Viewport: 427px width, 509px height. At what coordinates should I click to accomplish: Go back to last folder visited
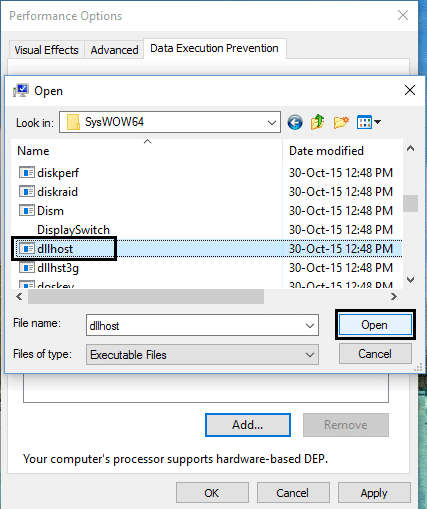pos(295,122)
